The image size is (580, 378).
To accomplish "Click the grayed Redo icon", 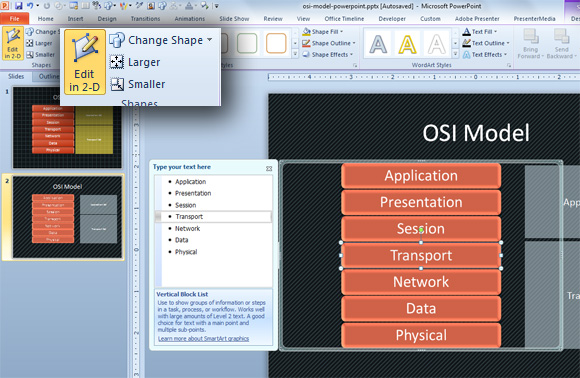I will click(47, 6).
